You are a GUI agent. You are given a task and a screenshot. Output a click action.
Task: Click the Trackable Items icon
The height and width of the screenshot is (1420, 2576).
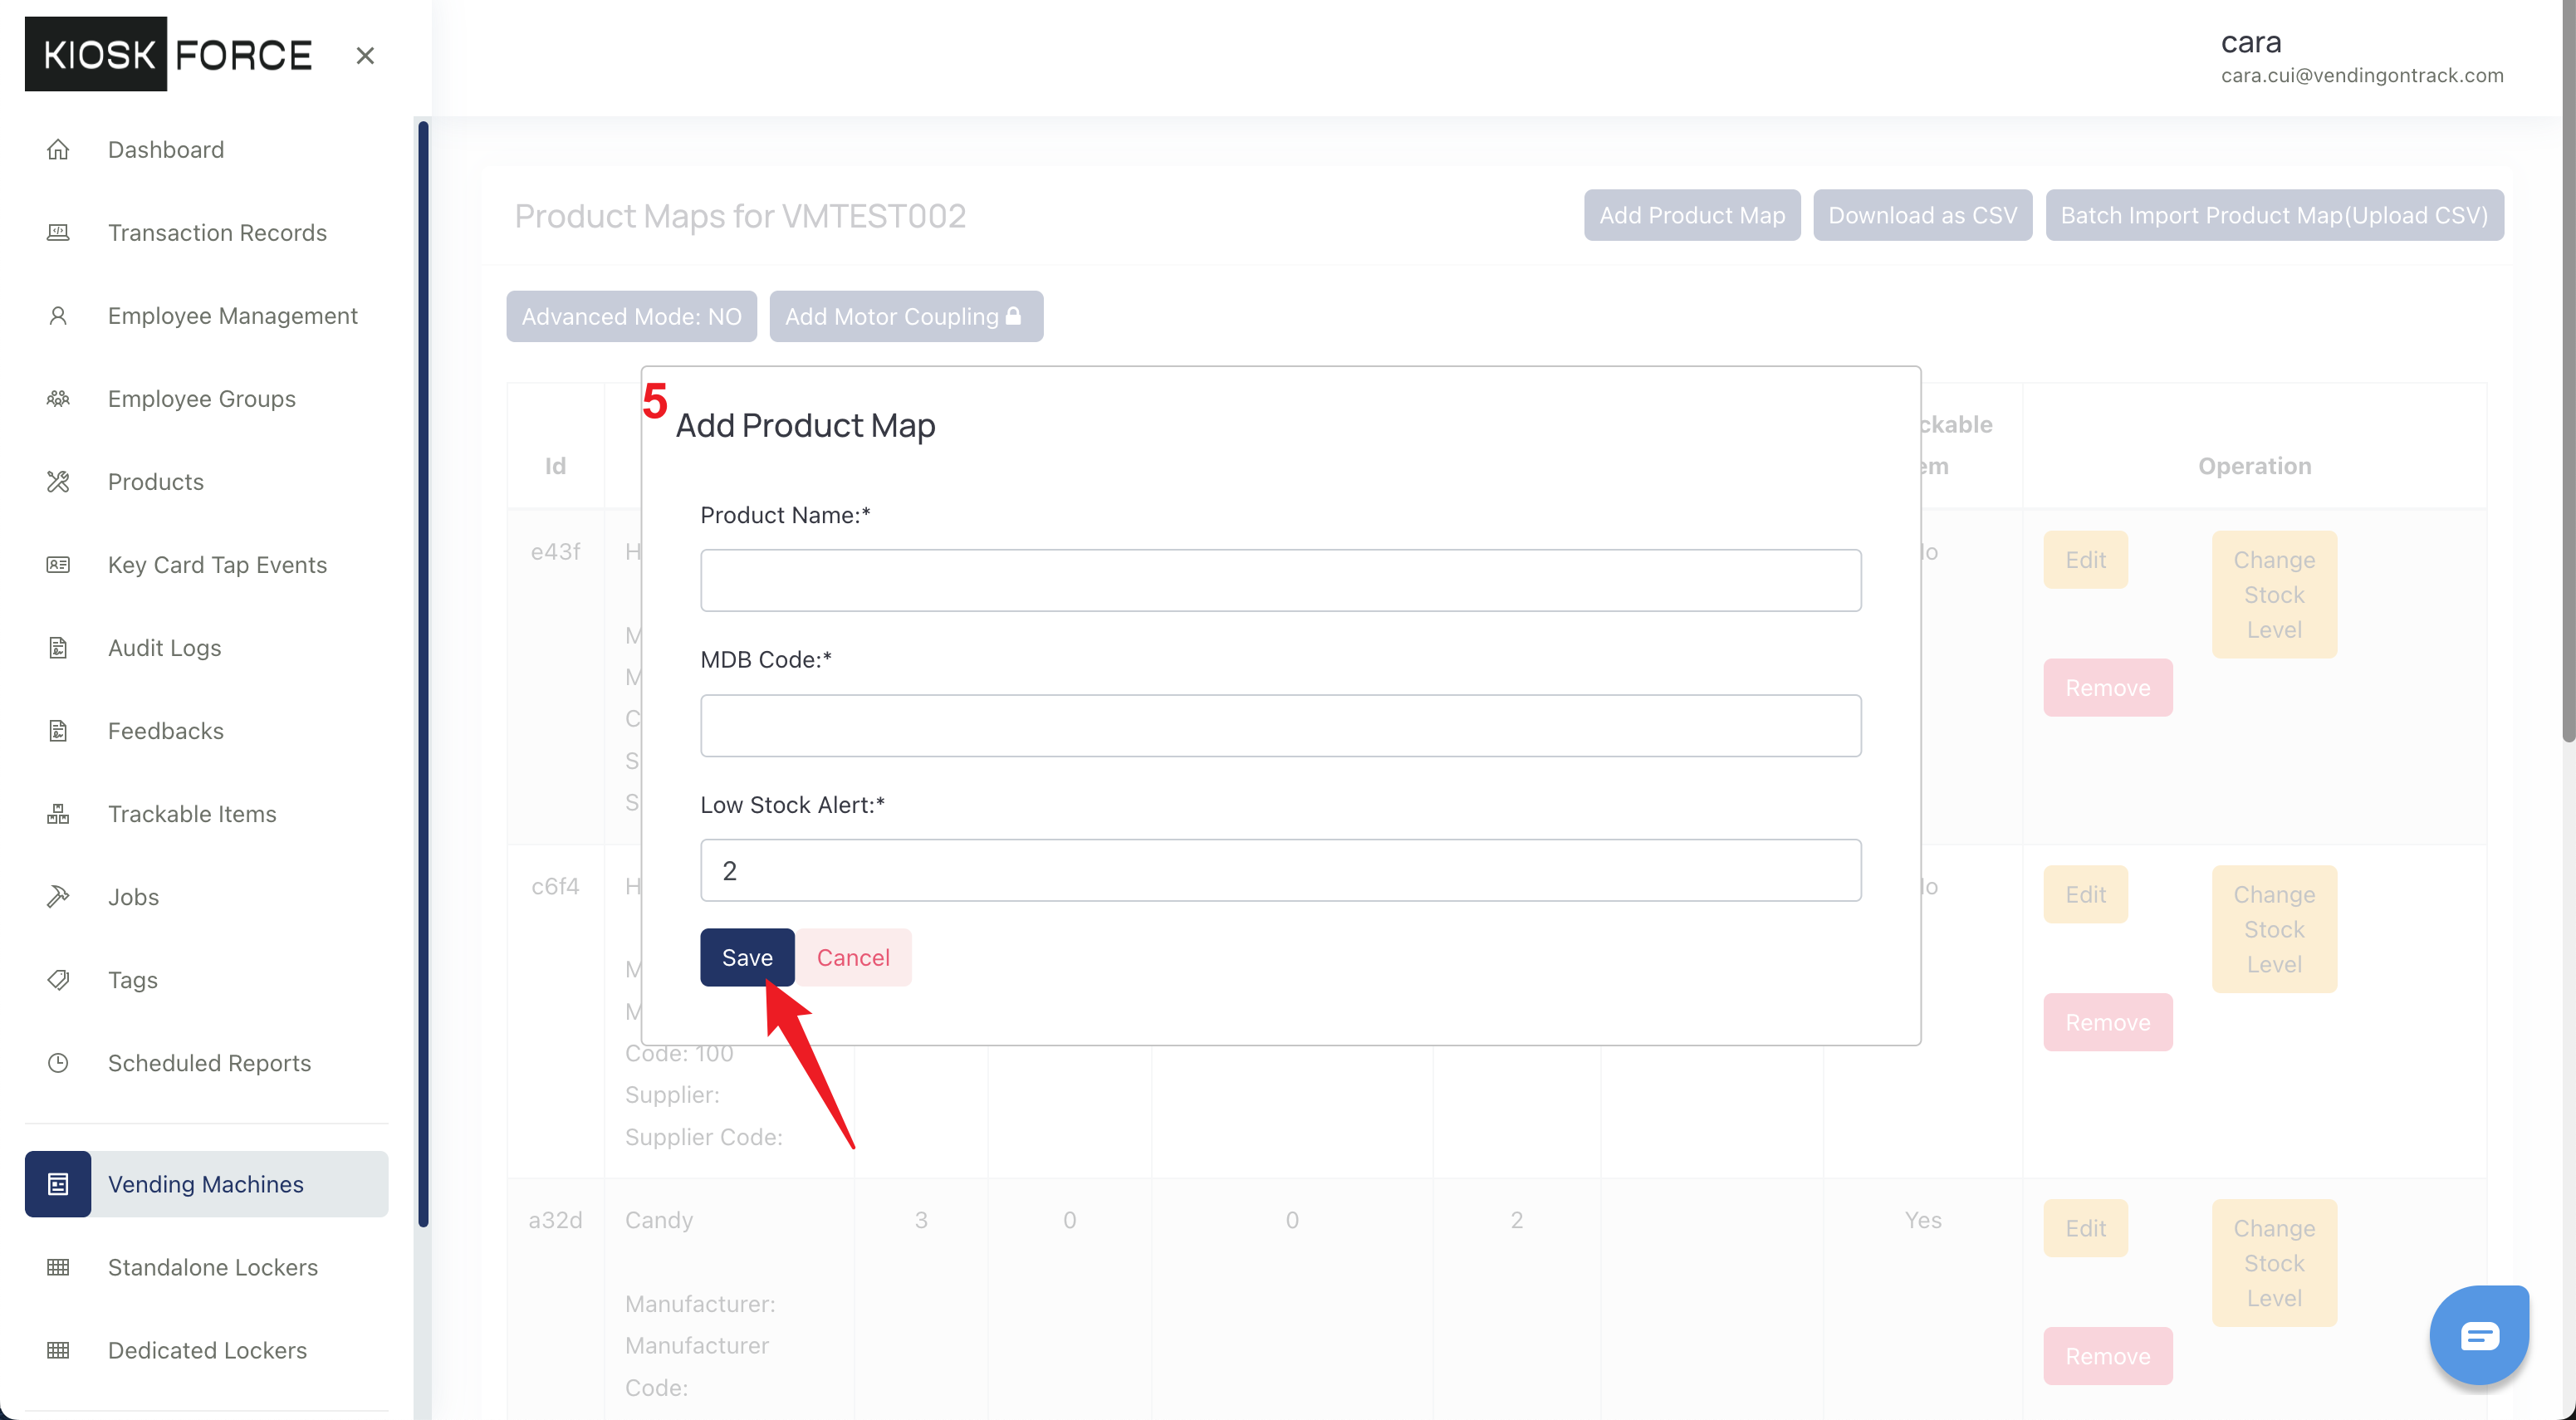[58, 813]
